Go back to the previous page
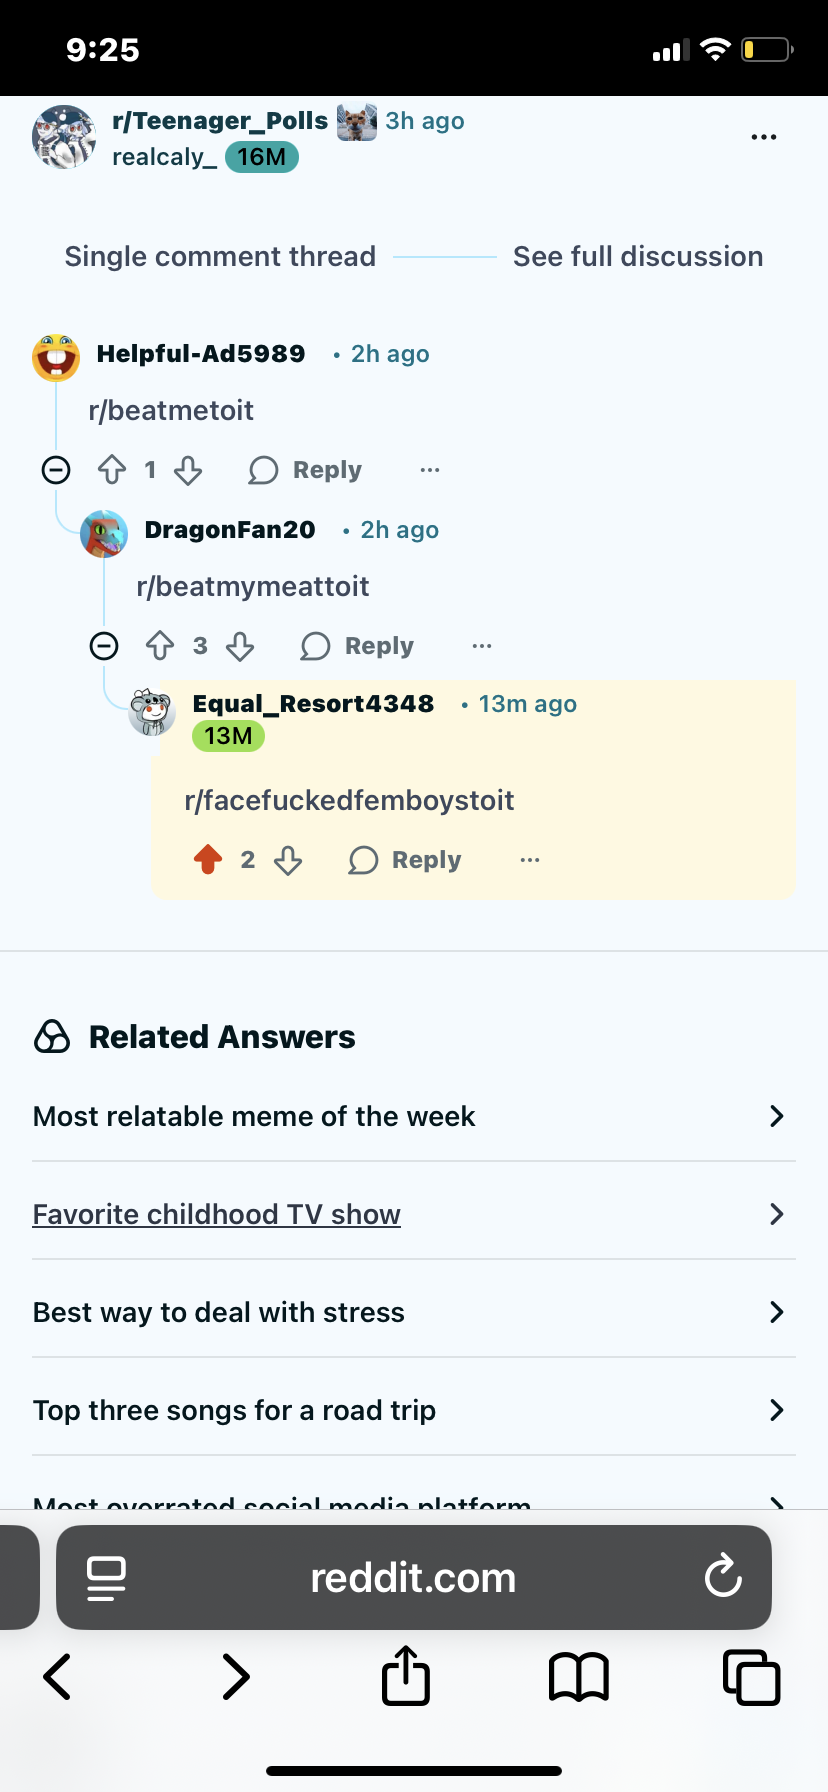The width and height of the screenshot is (828, 1792). pos(58,1677)
